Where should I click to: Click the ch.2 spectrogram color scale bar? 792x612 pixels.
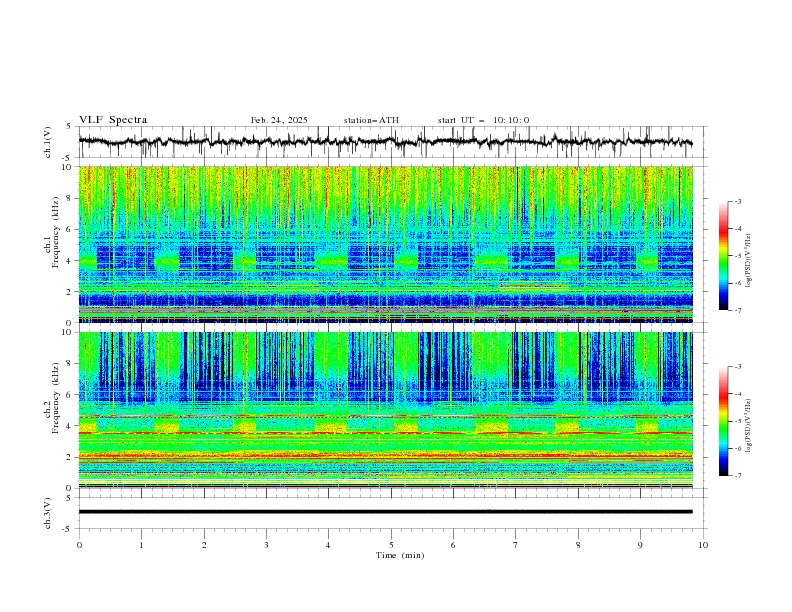[x=723, y=421]
